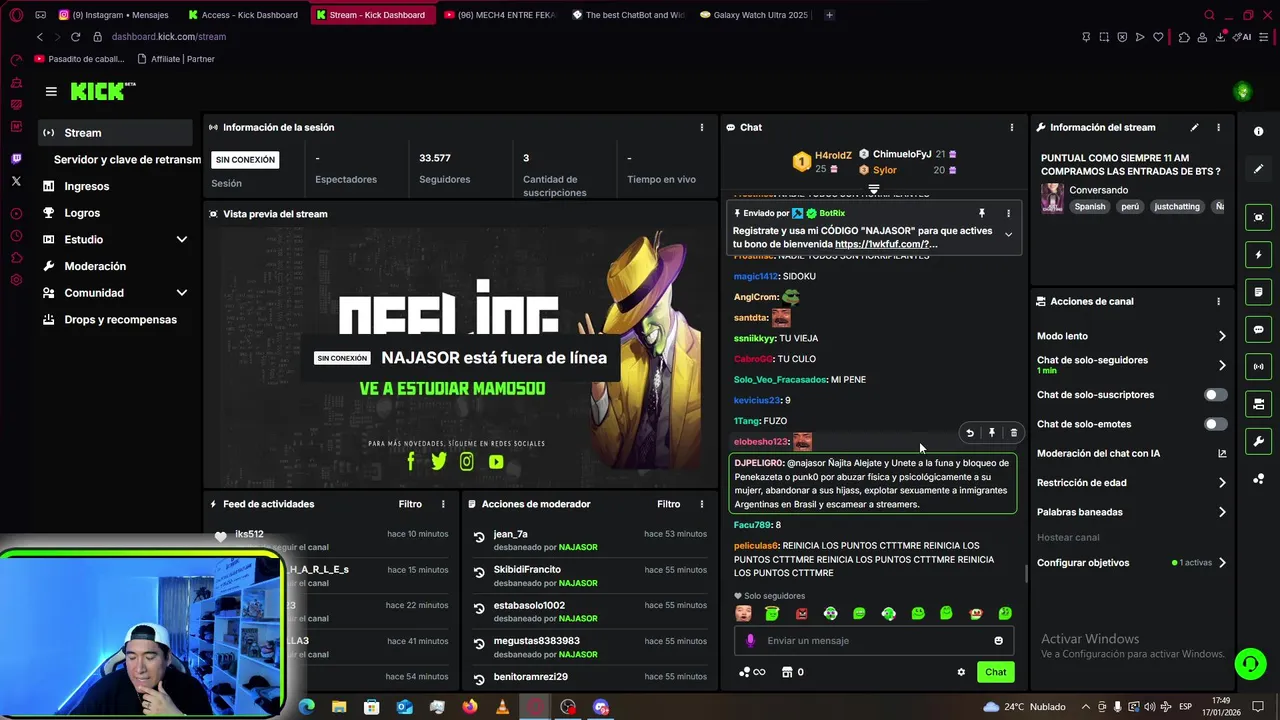This screenshot has width=1280, height=720.
Task: Toggle the document panel icon in right toolbar
Action: tap(1258, 292)
